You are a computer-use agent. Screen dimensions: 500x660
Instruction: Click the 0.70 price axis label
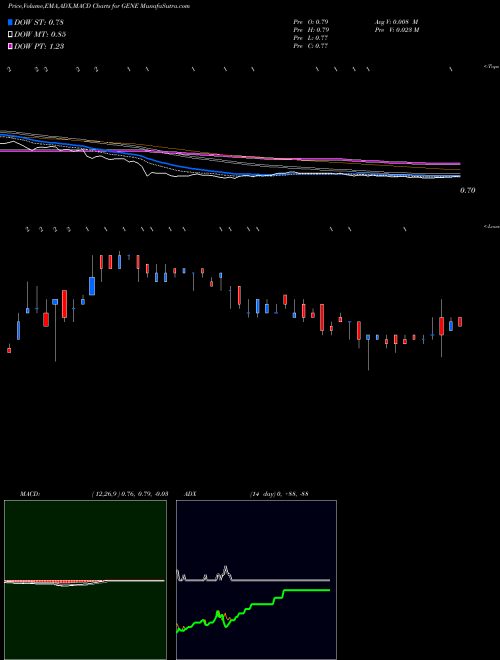point(467,190)
